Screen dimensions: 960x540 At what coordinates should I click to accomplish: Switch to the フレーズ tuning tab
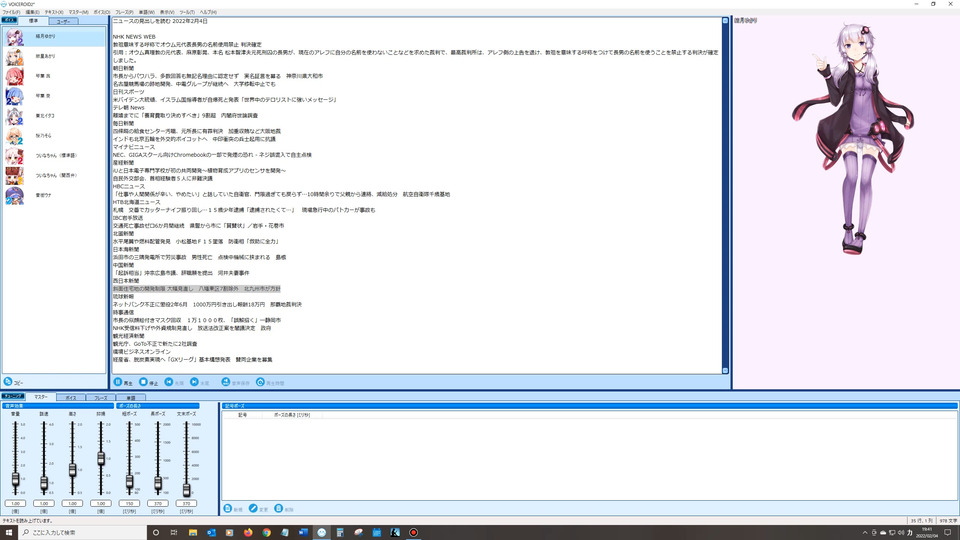coord(100,398)
